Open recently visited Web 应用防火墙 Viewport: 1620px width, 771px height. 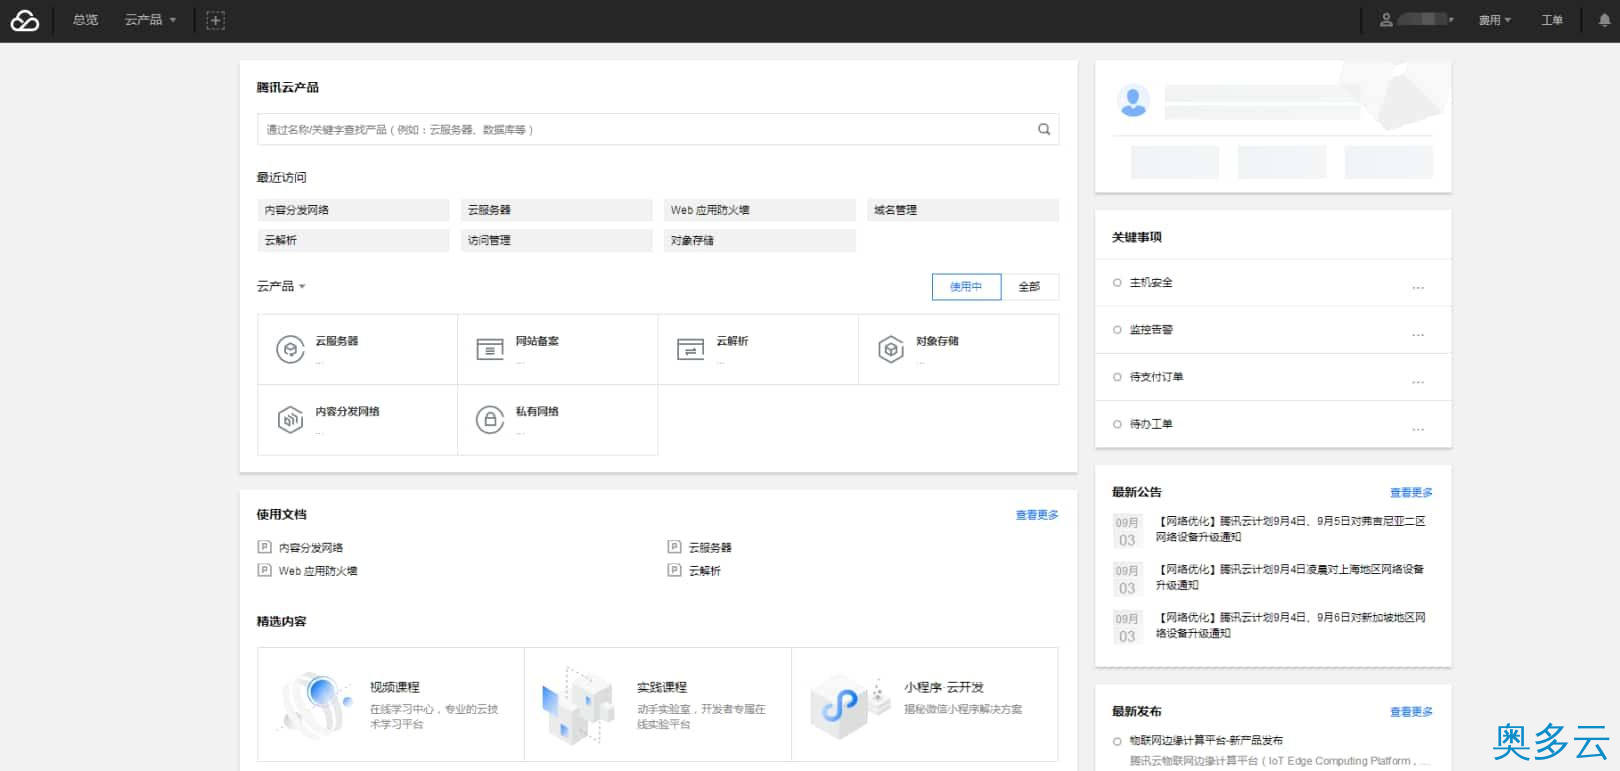click(x=759, y=210)
